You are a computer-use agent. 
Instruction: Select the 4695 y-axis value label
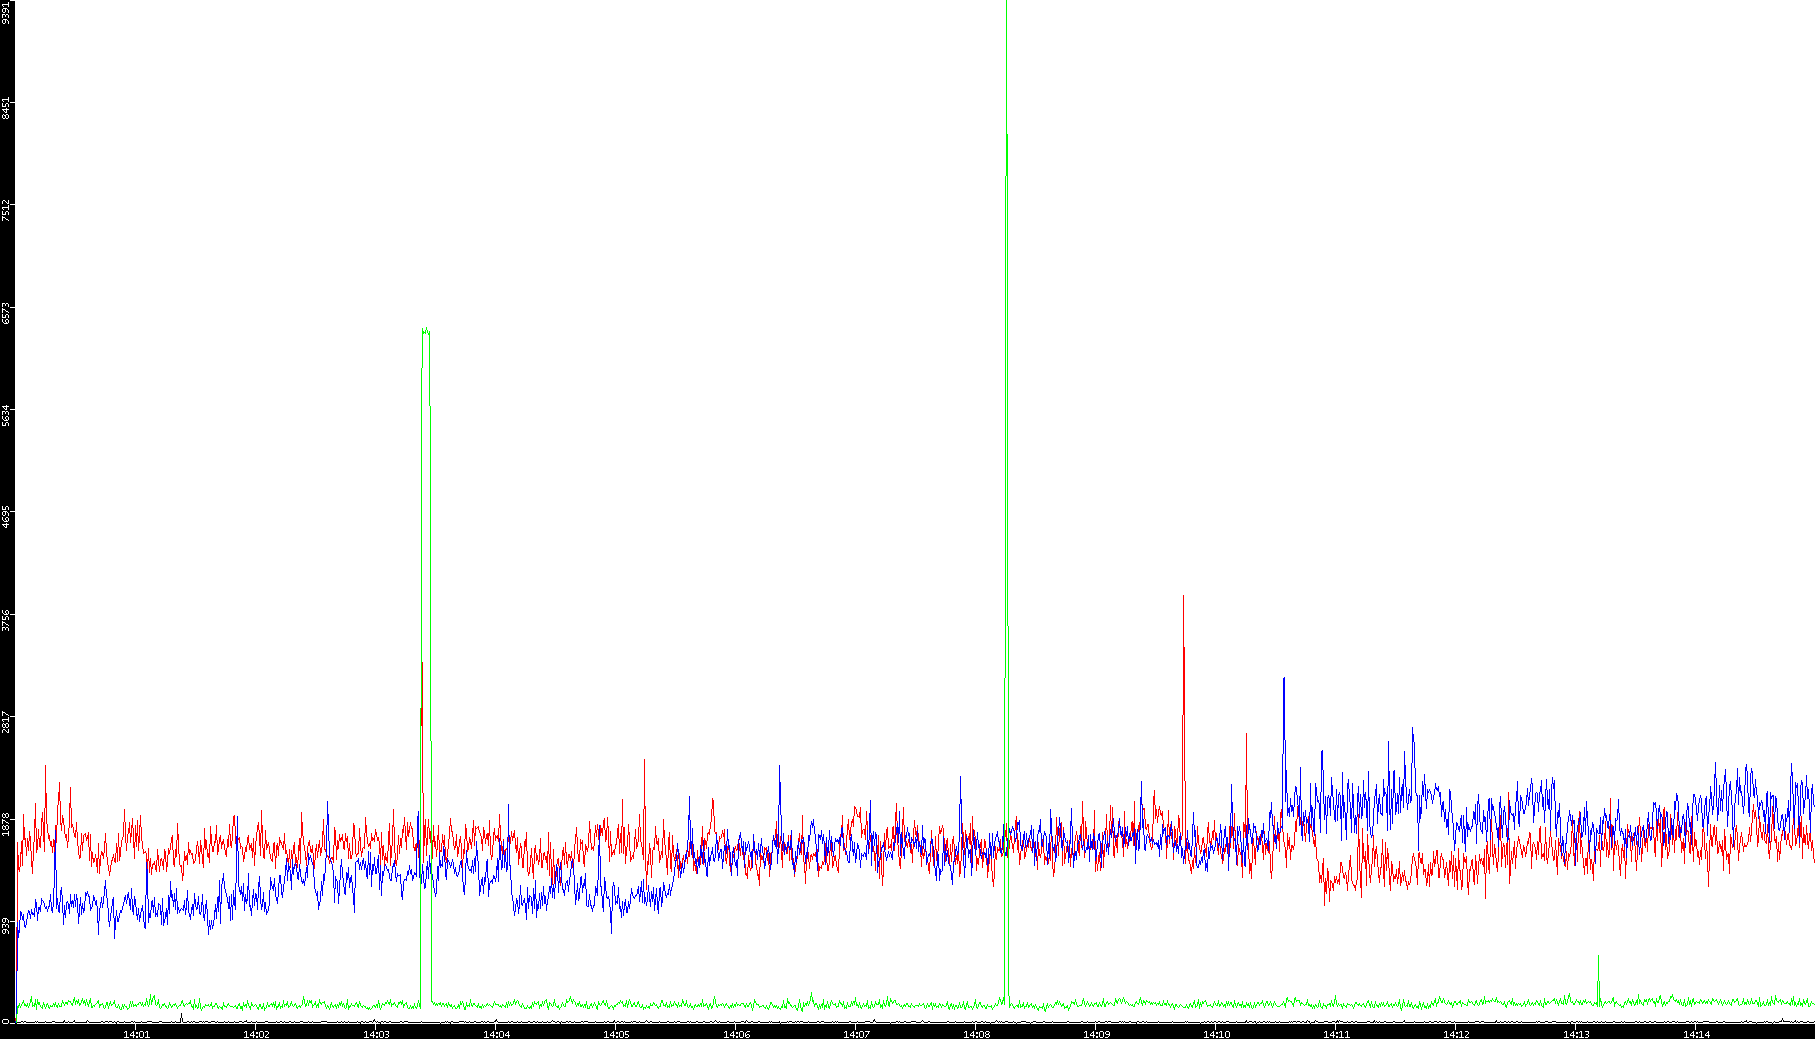[6, 517]
